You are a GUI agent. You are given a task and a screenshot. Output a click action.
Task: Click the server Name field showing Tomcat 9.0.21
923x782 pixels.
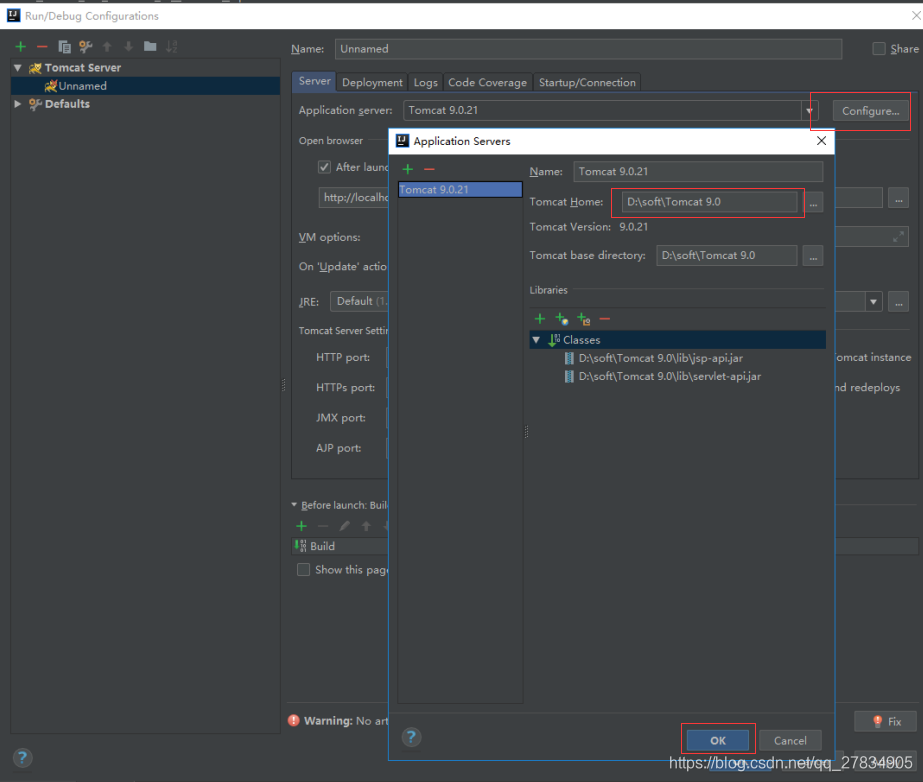click(698, 171)
